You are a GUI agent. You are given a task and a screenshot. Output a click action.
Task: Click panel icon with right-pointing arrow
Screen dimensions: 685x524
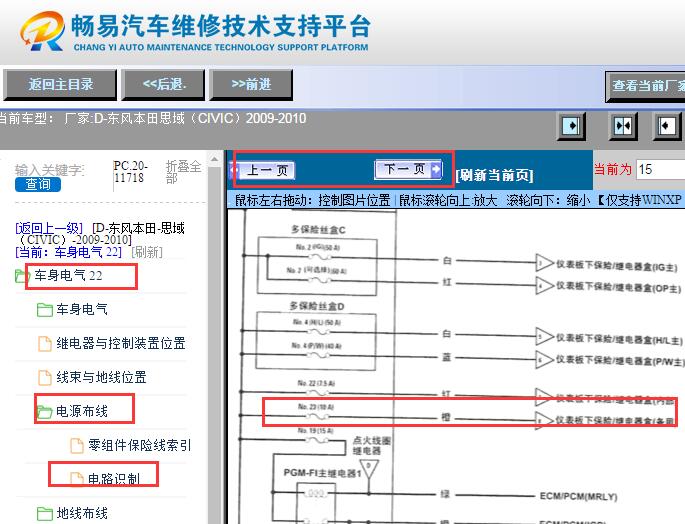click(571, 126)
